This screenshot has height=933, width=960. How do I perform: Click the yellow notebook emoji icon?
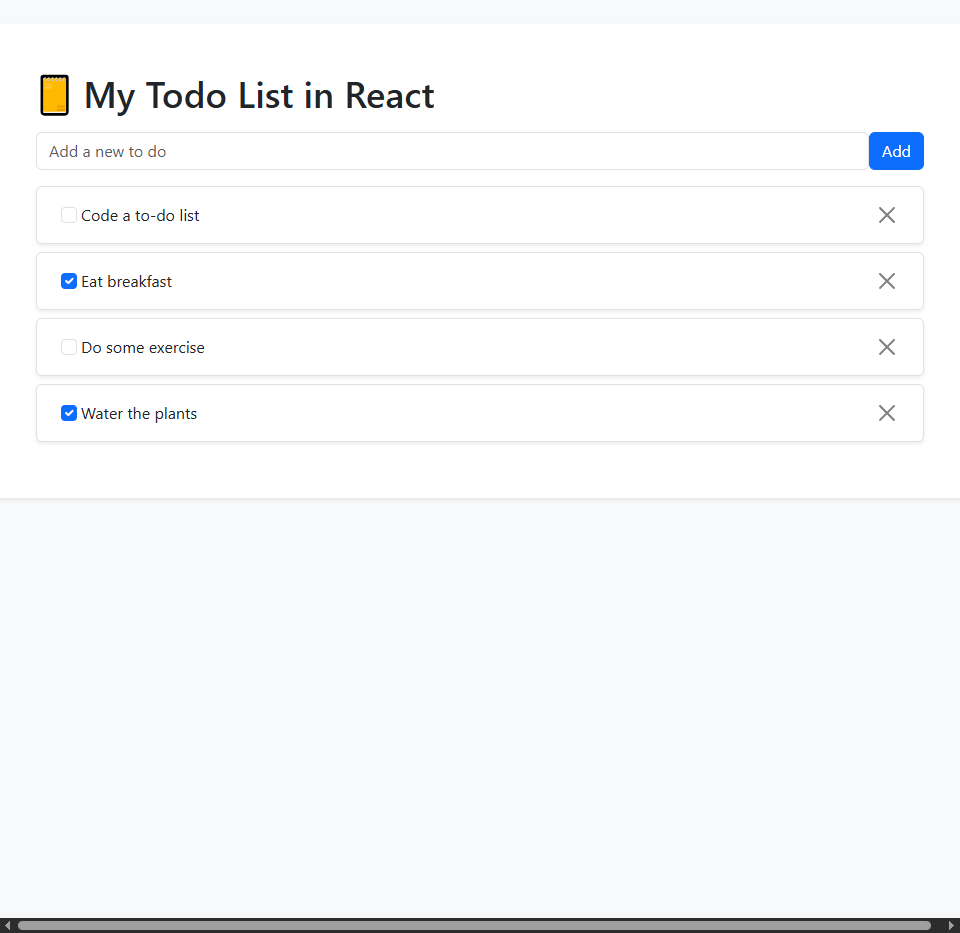click(54, 96)
